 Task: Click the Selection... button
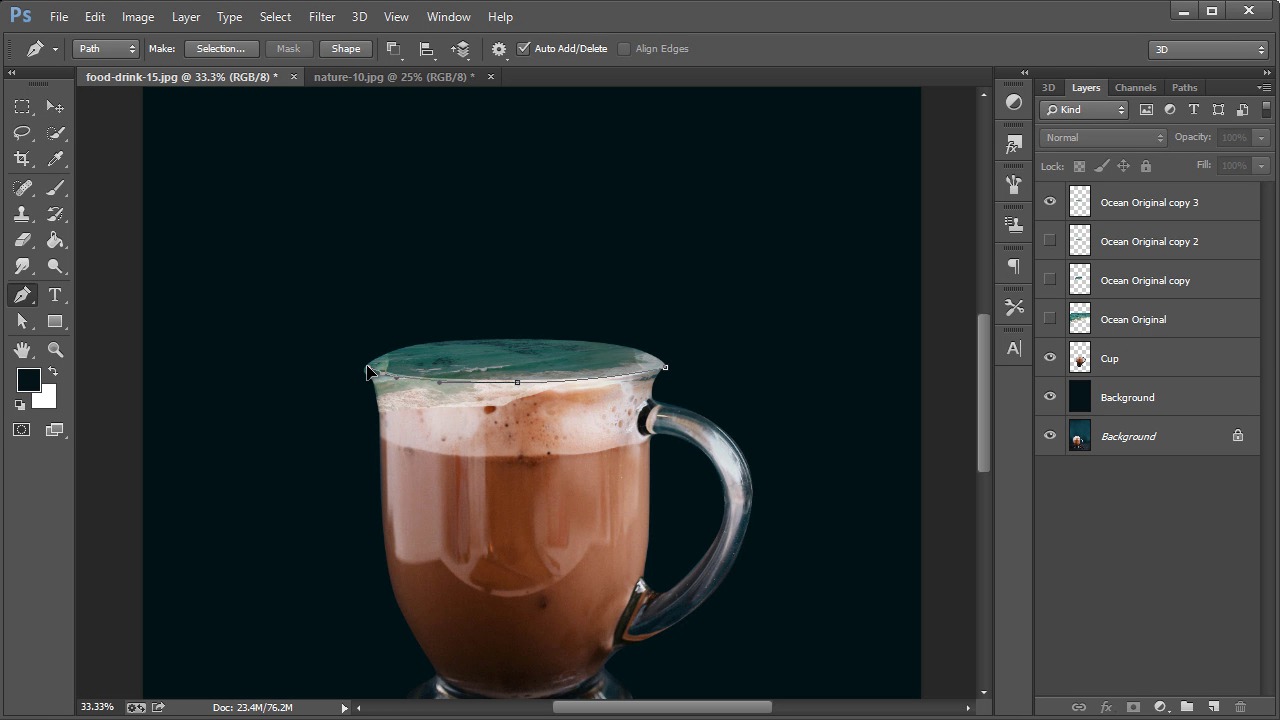[221, 49]
